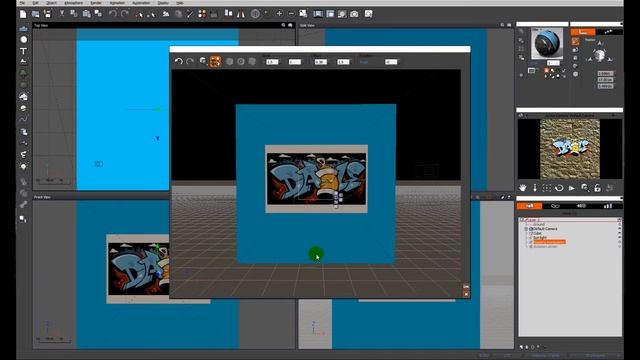Image resolution: width=640 pixels, height=360 pixels.
Task: Click the first numeric field in popup toolbar
Action: pos(272,62)
